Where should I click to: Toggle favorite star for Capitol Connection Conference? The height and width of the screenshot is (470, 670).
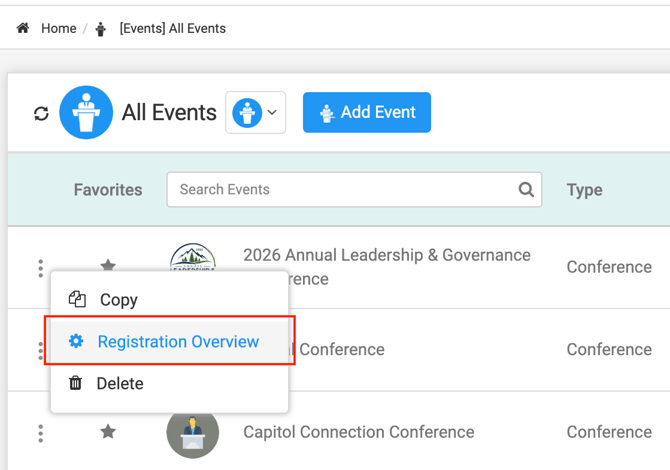[108, 432]
